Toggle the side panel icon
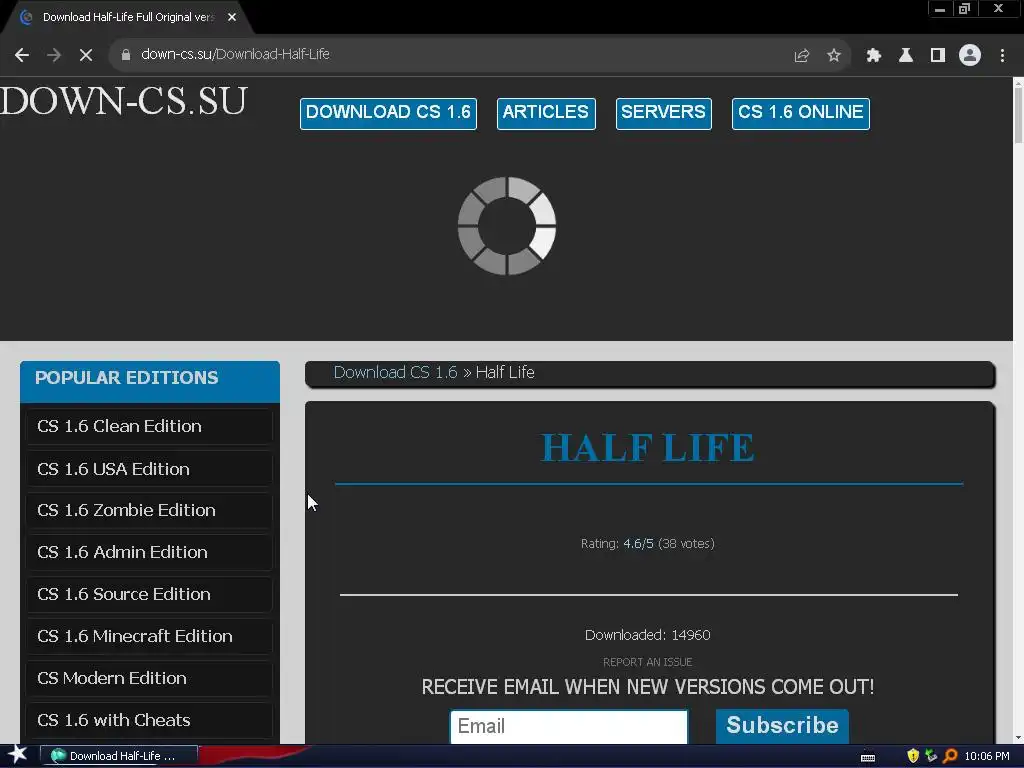This screenshot has width=1024, height=768. click(938, 56)
